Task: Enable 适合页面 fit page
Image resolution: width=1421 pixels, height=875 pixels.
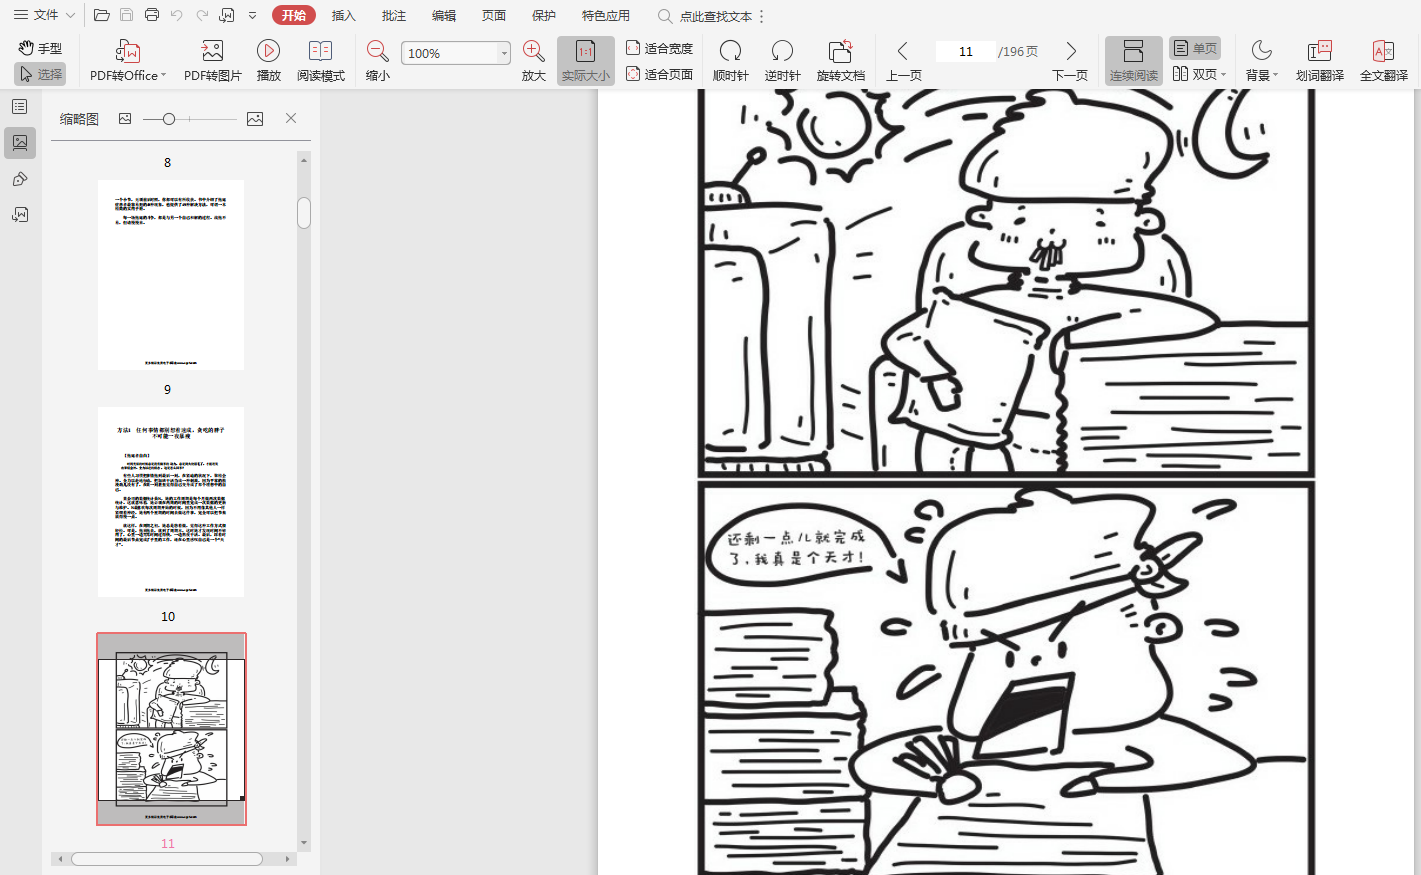Action: 659,74
